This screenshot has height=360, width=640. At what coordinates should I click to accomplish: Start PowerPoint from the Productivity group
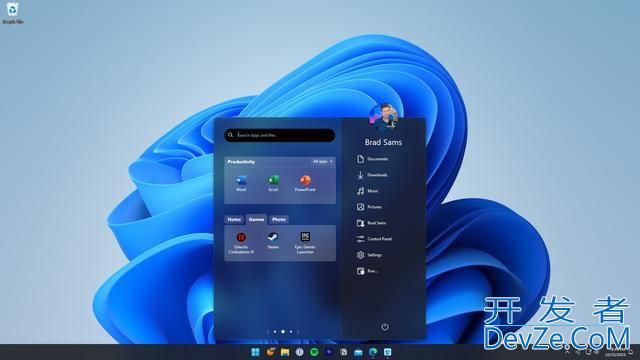pos(305,183)
